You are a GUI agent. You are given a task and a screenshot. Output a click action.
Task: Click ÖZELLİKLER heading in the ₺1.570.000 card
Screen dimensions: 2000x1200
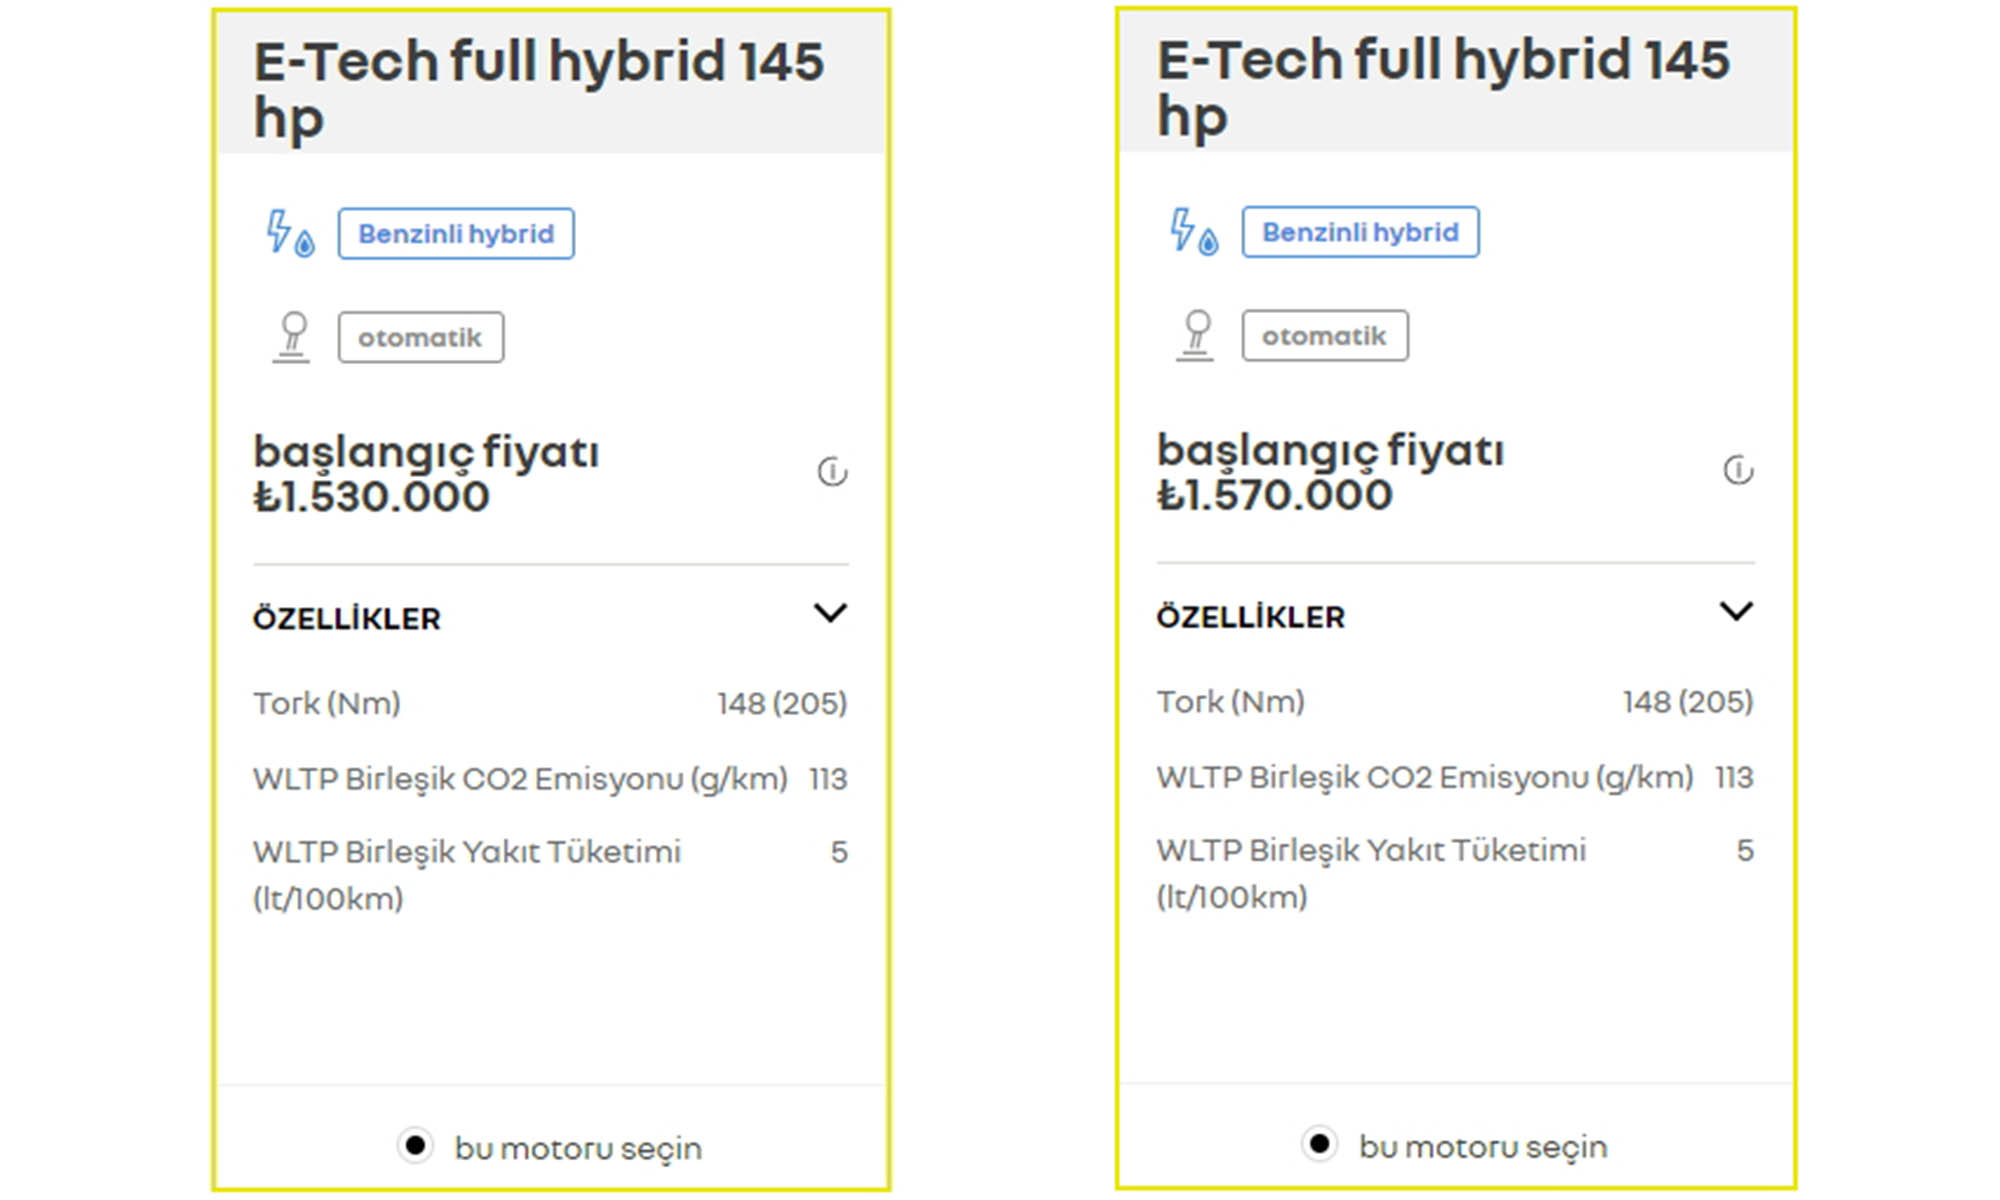(1251, 617)
